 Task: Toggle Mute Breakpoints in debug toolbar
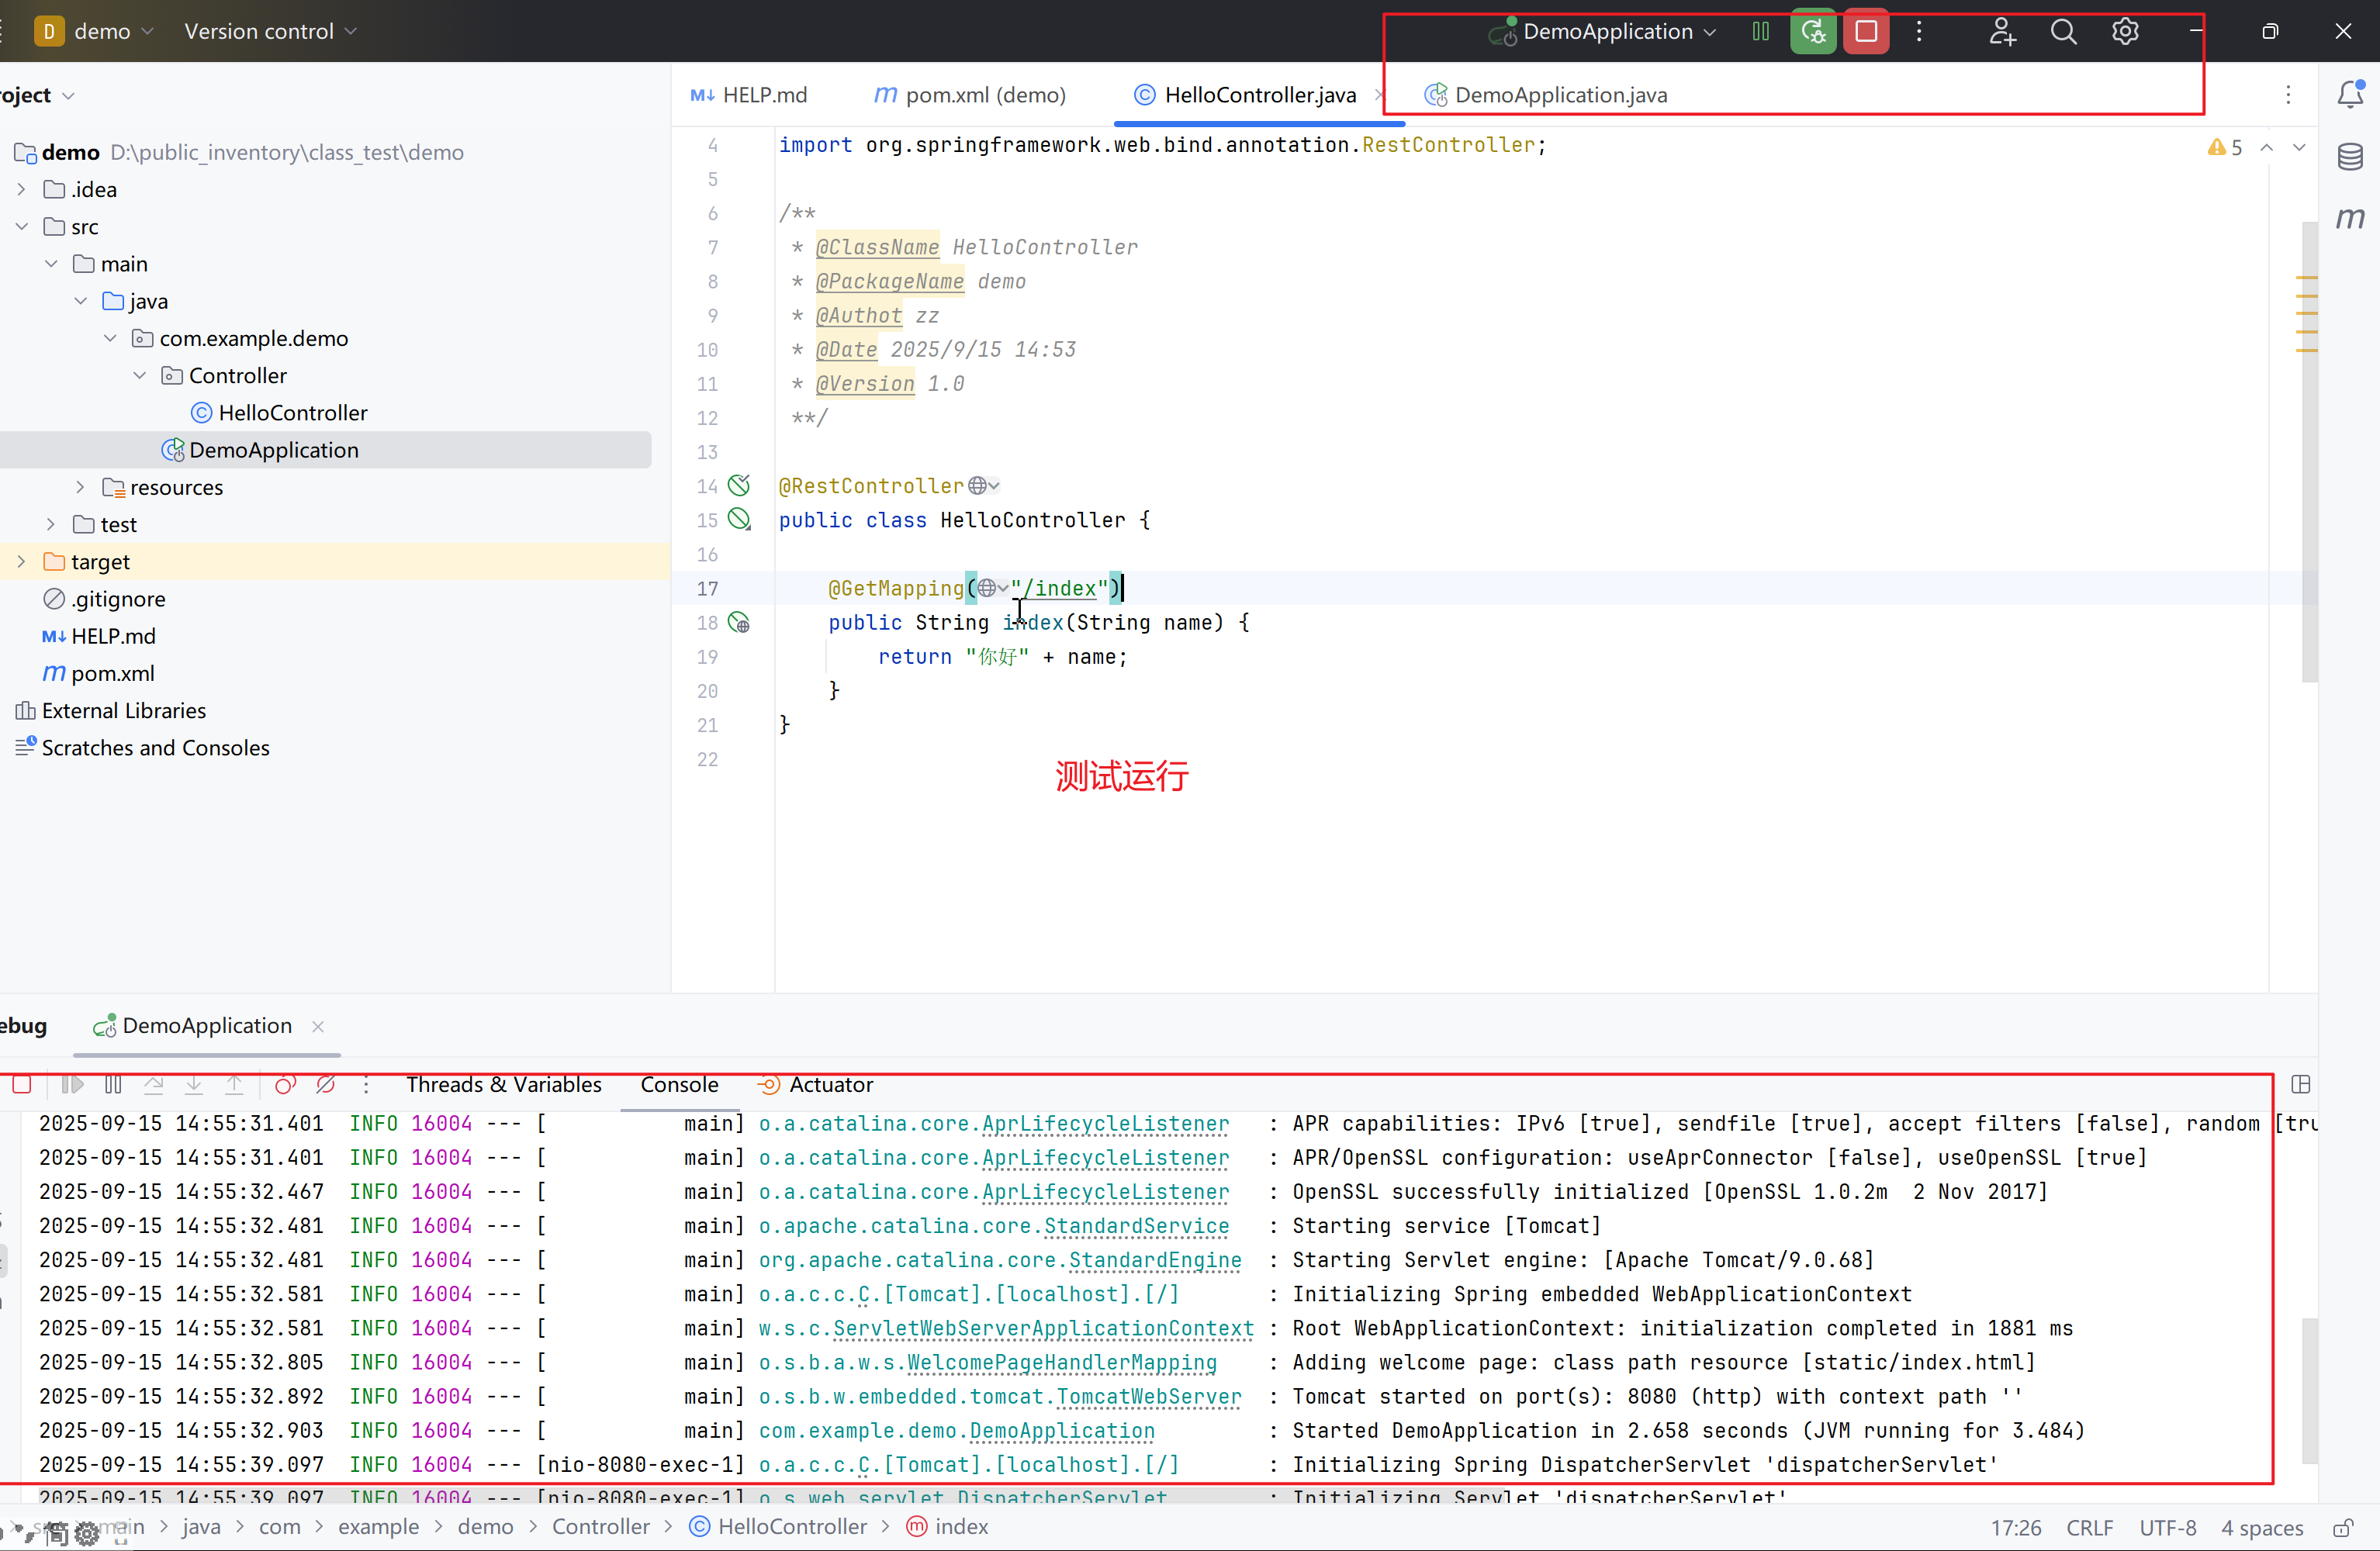pyautogui.click(x=325, y=1085)
